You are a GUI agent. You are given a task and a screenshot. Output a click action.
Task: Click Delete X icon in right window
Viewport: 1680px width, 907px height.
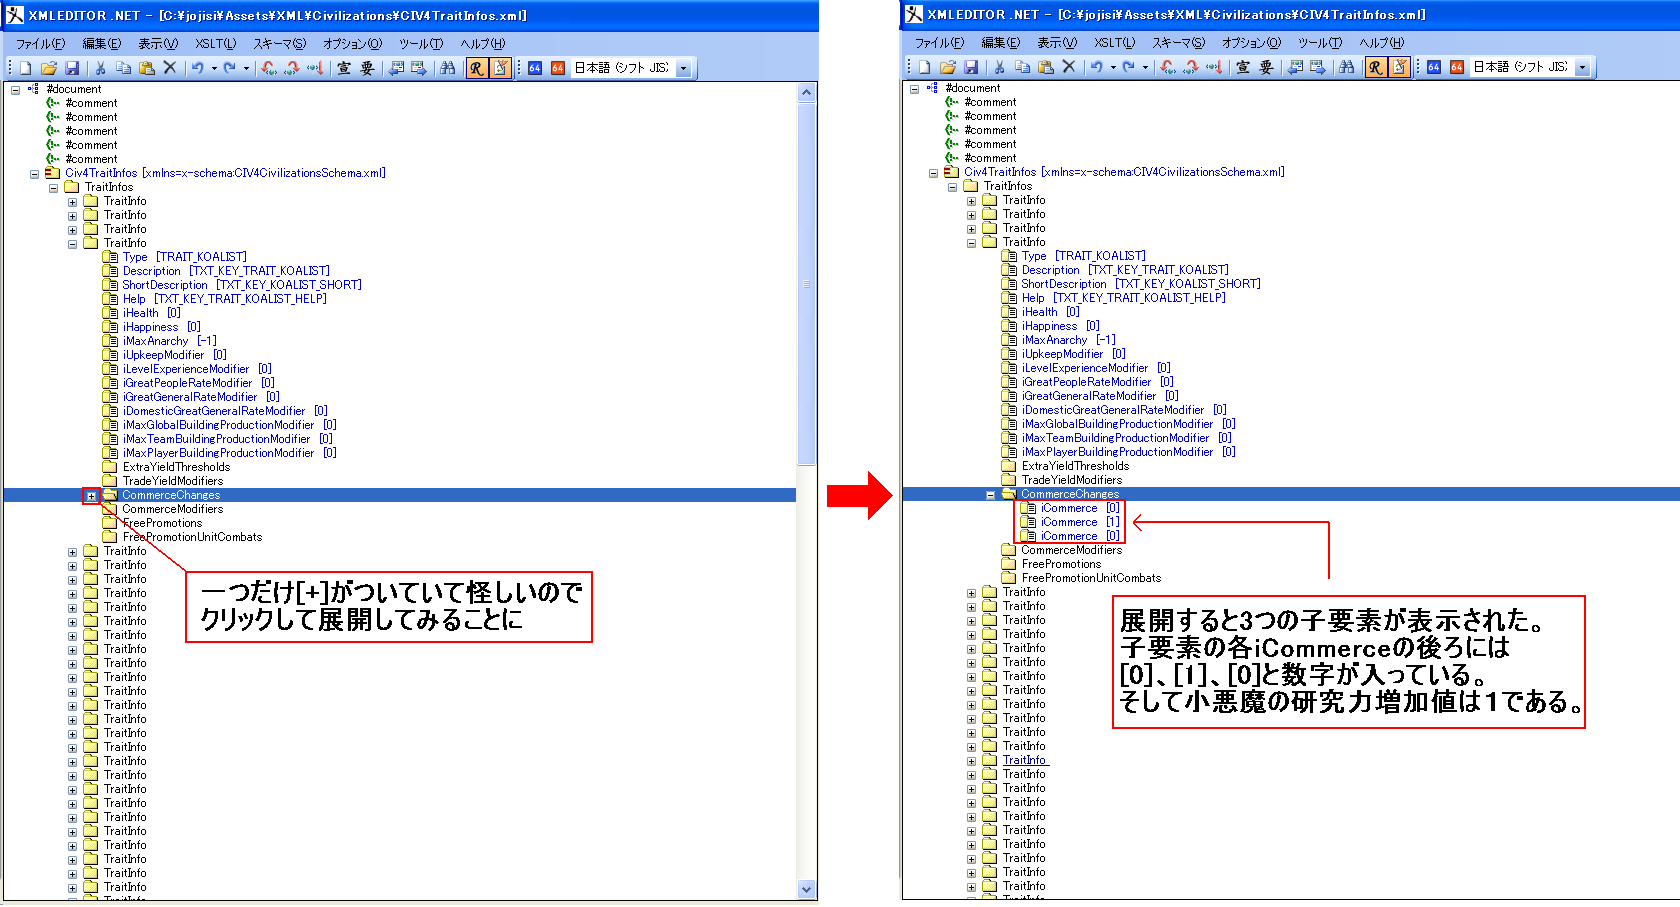[1069, 67]
